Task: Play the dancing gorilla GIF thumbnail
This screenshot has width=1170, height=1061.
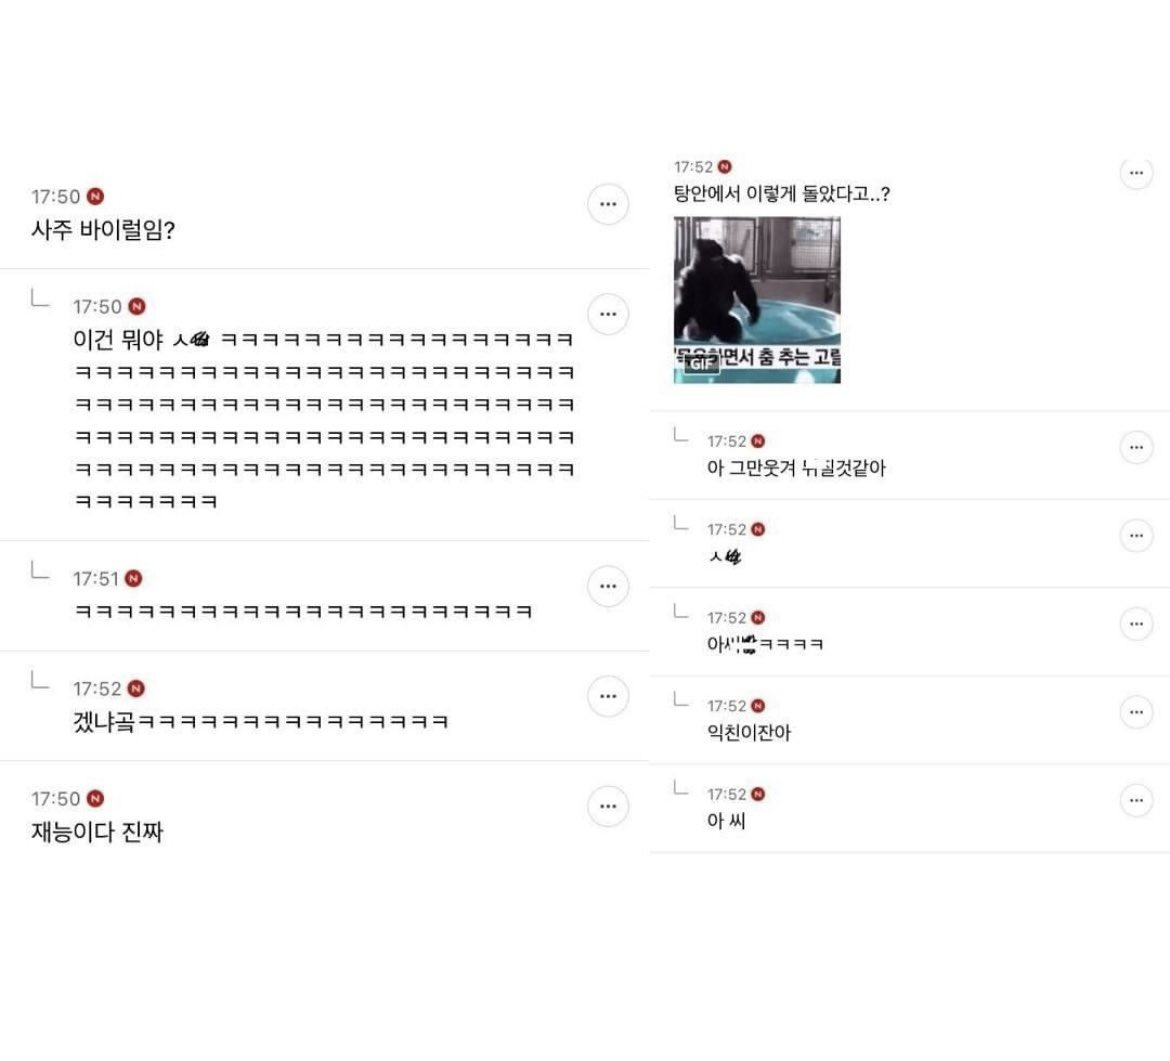Action: pos(757,300)
